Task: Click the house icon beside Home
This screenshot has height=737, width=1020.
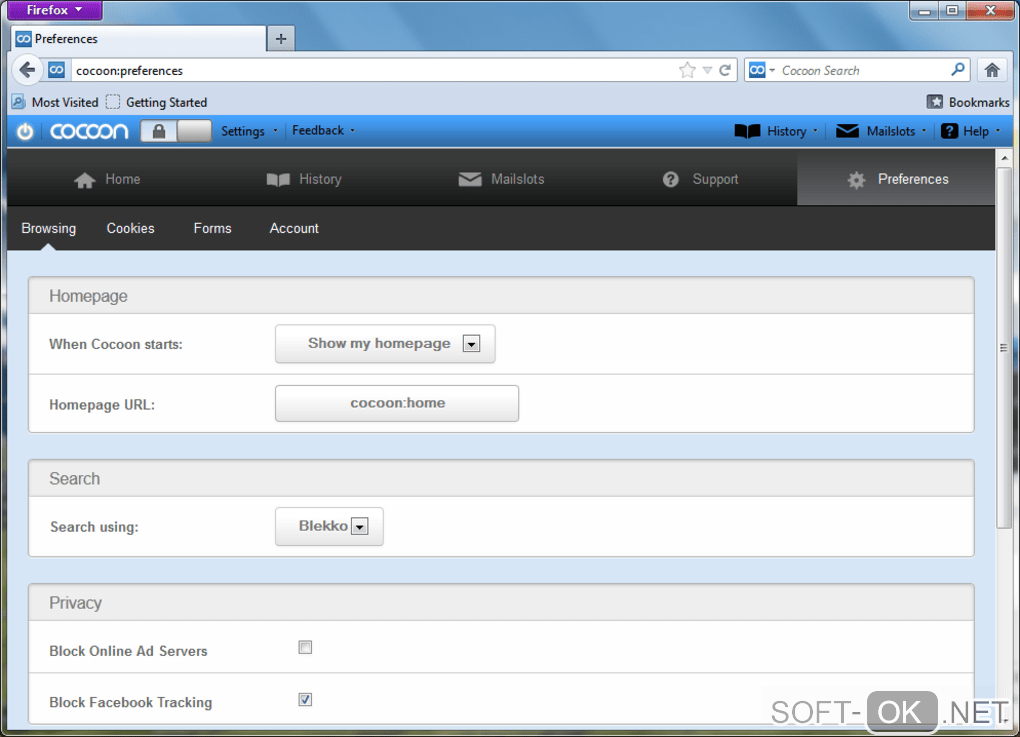Action: pos(85,180)
